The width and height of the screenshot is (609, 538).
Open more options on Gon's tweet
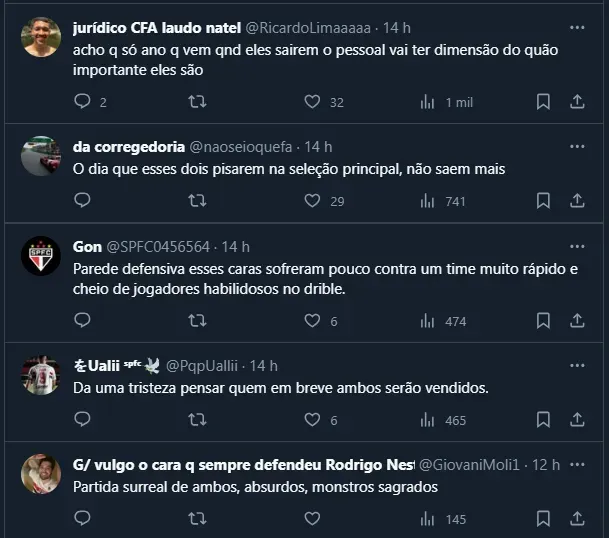click(577, 247)
